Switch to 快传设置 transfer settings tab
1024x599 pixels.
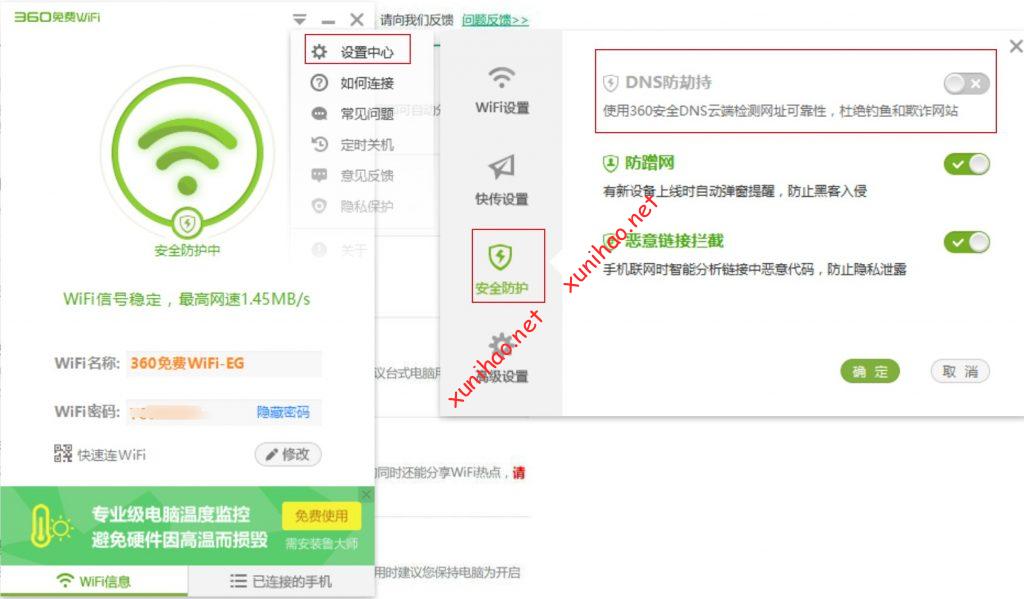pyautogui.click(x=502, y=180)
